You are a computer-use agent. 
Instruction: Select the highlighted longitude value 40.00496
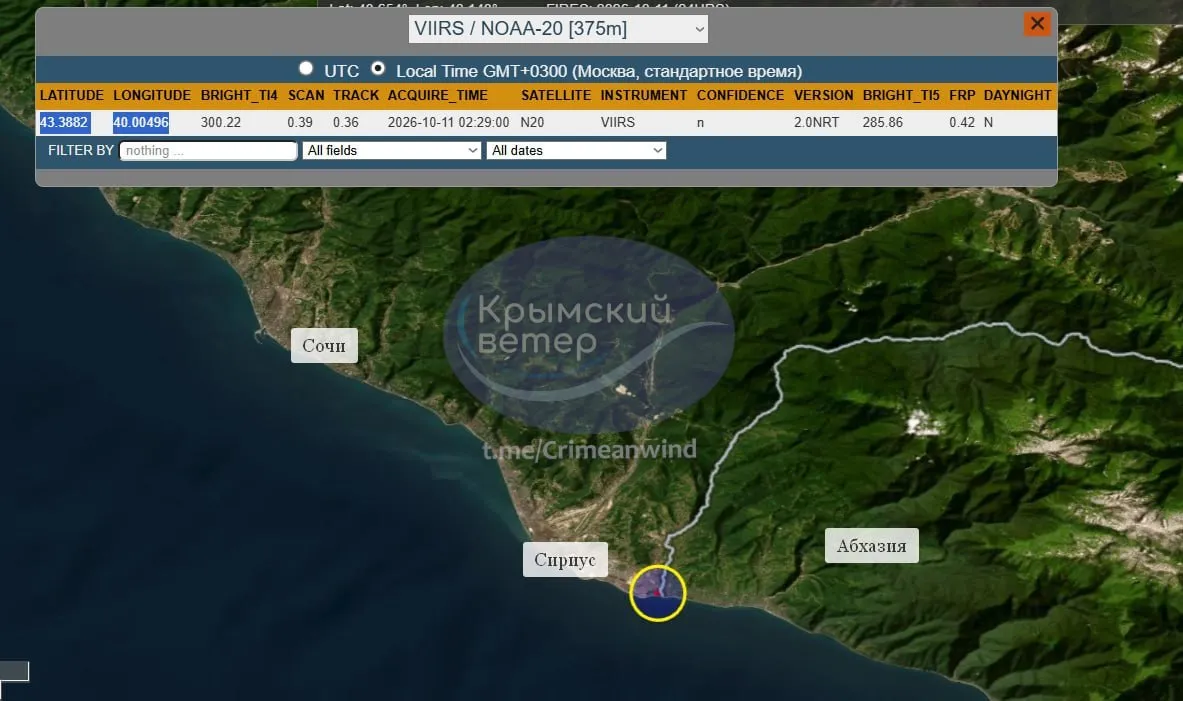tap(140, 122)
